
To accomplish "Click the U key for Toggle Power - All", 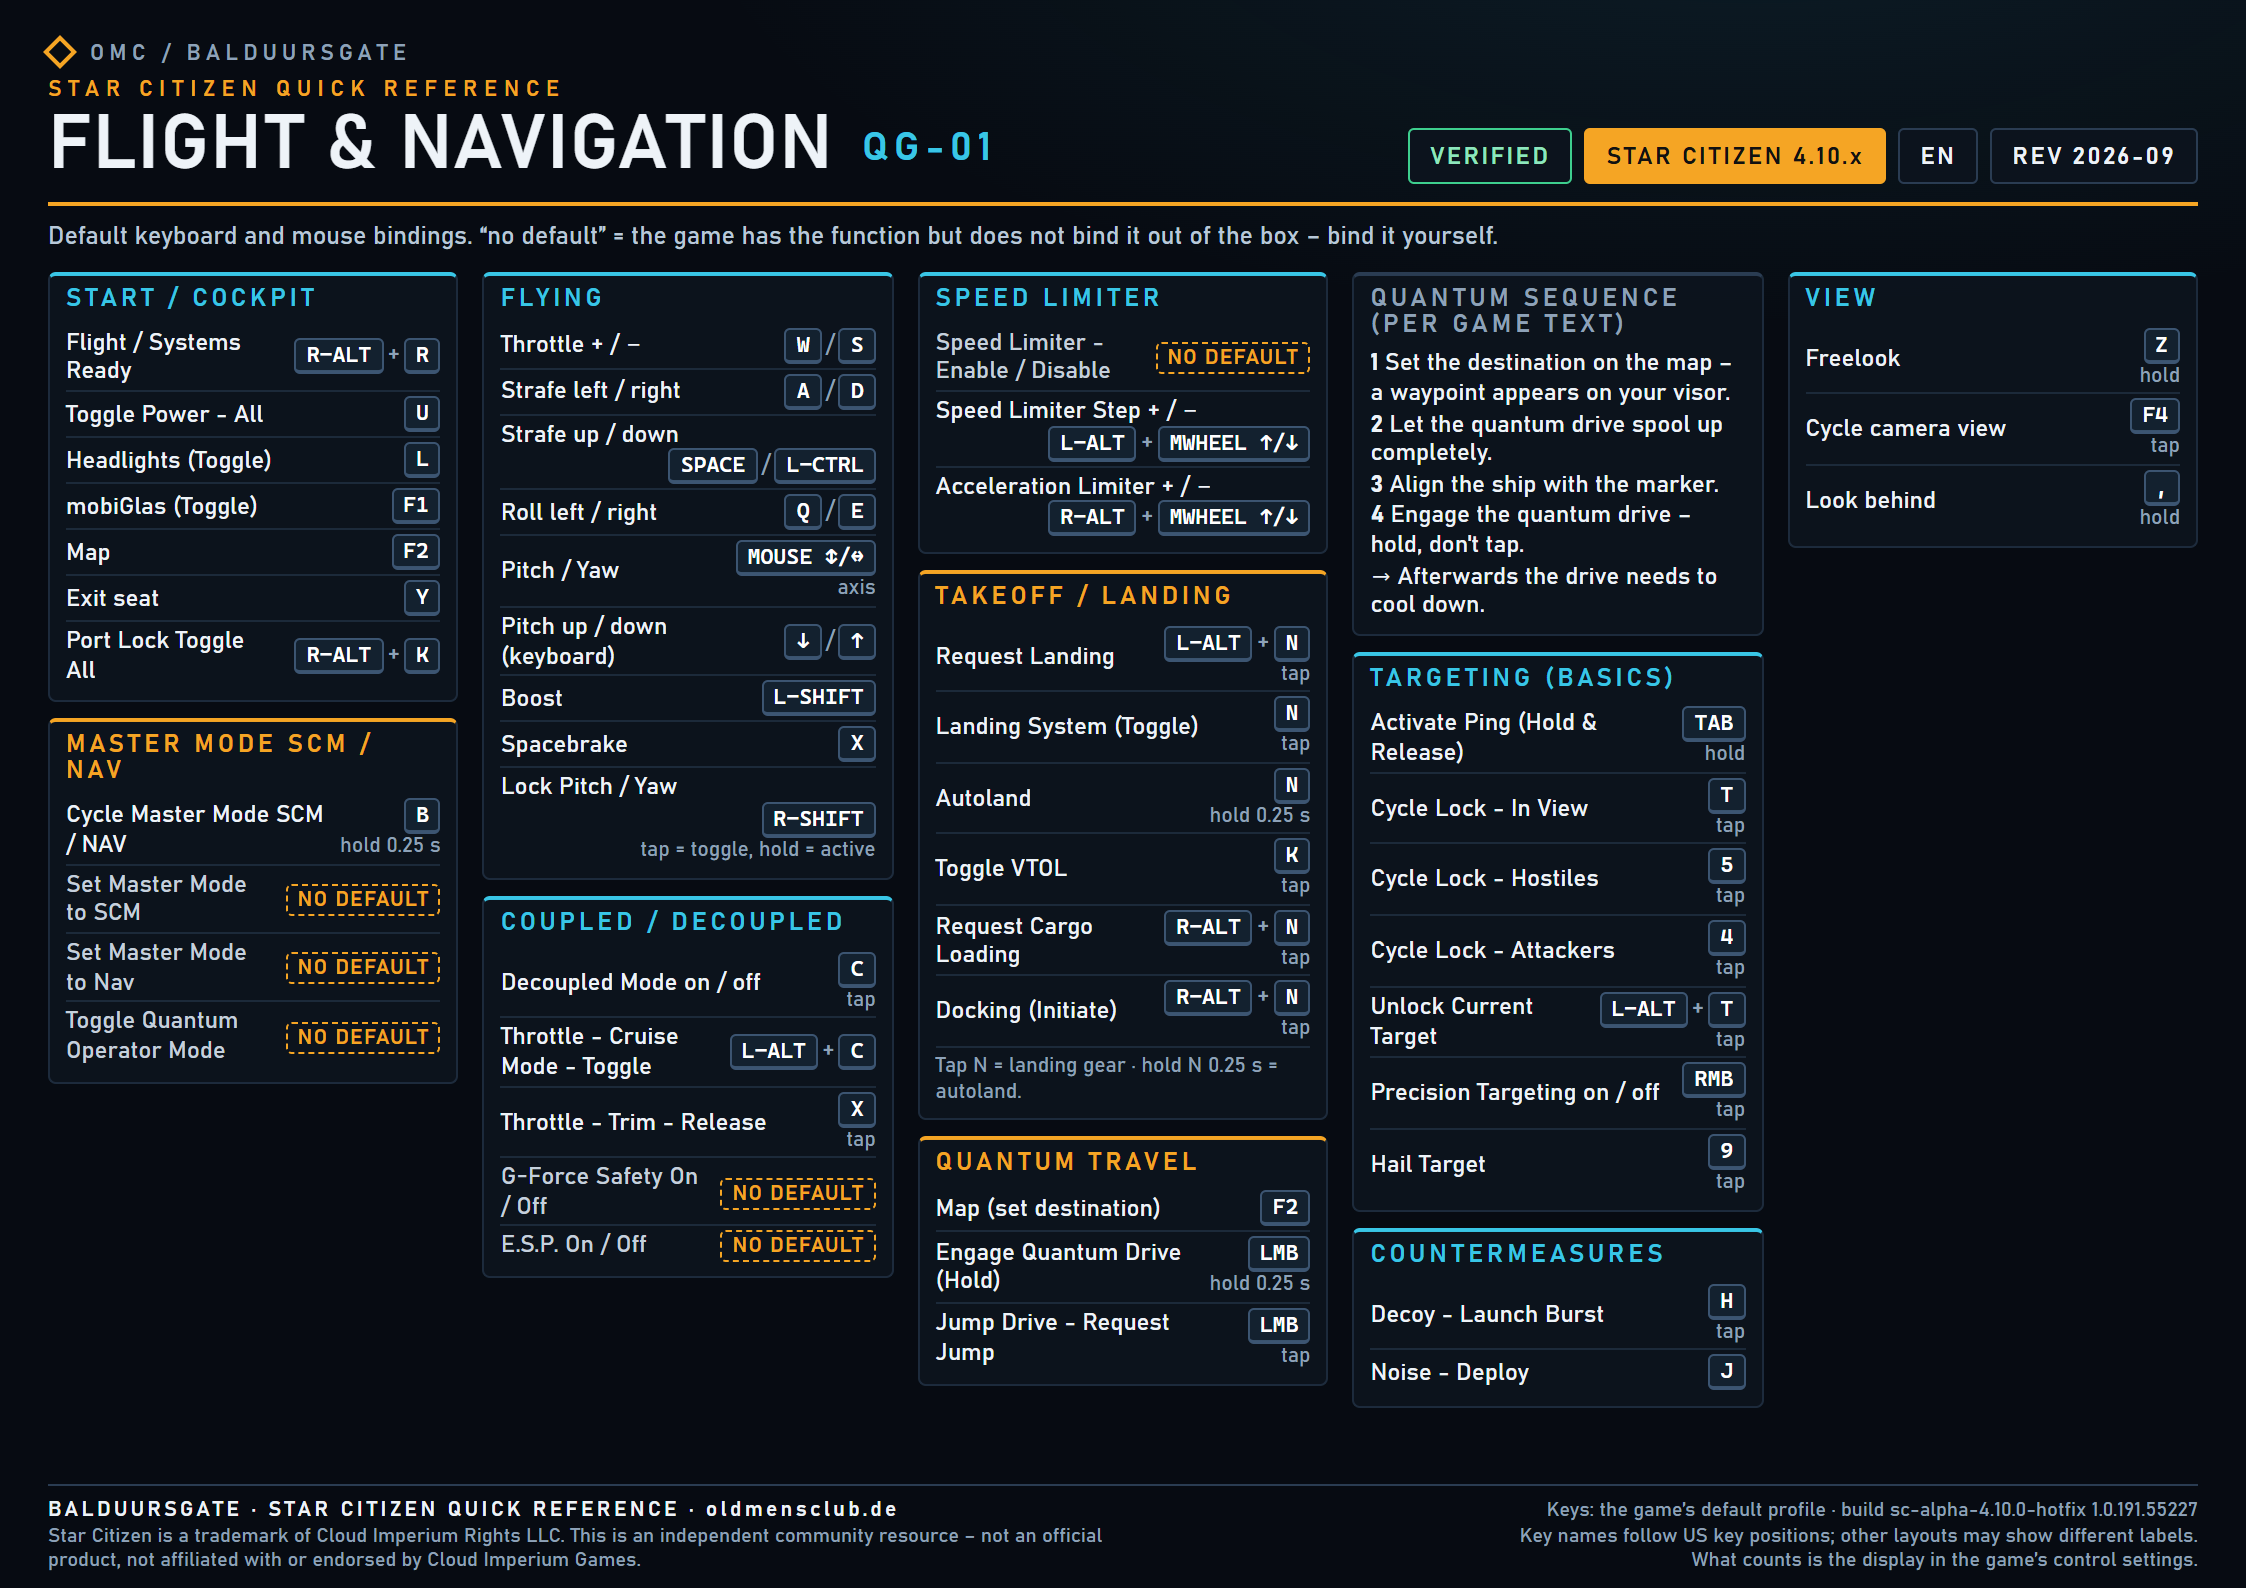I will pyautogui.click(x=422, y=413).
